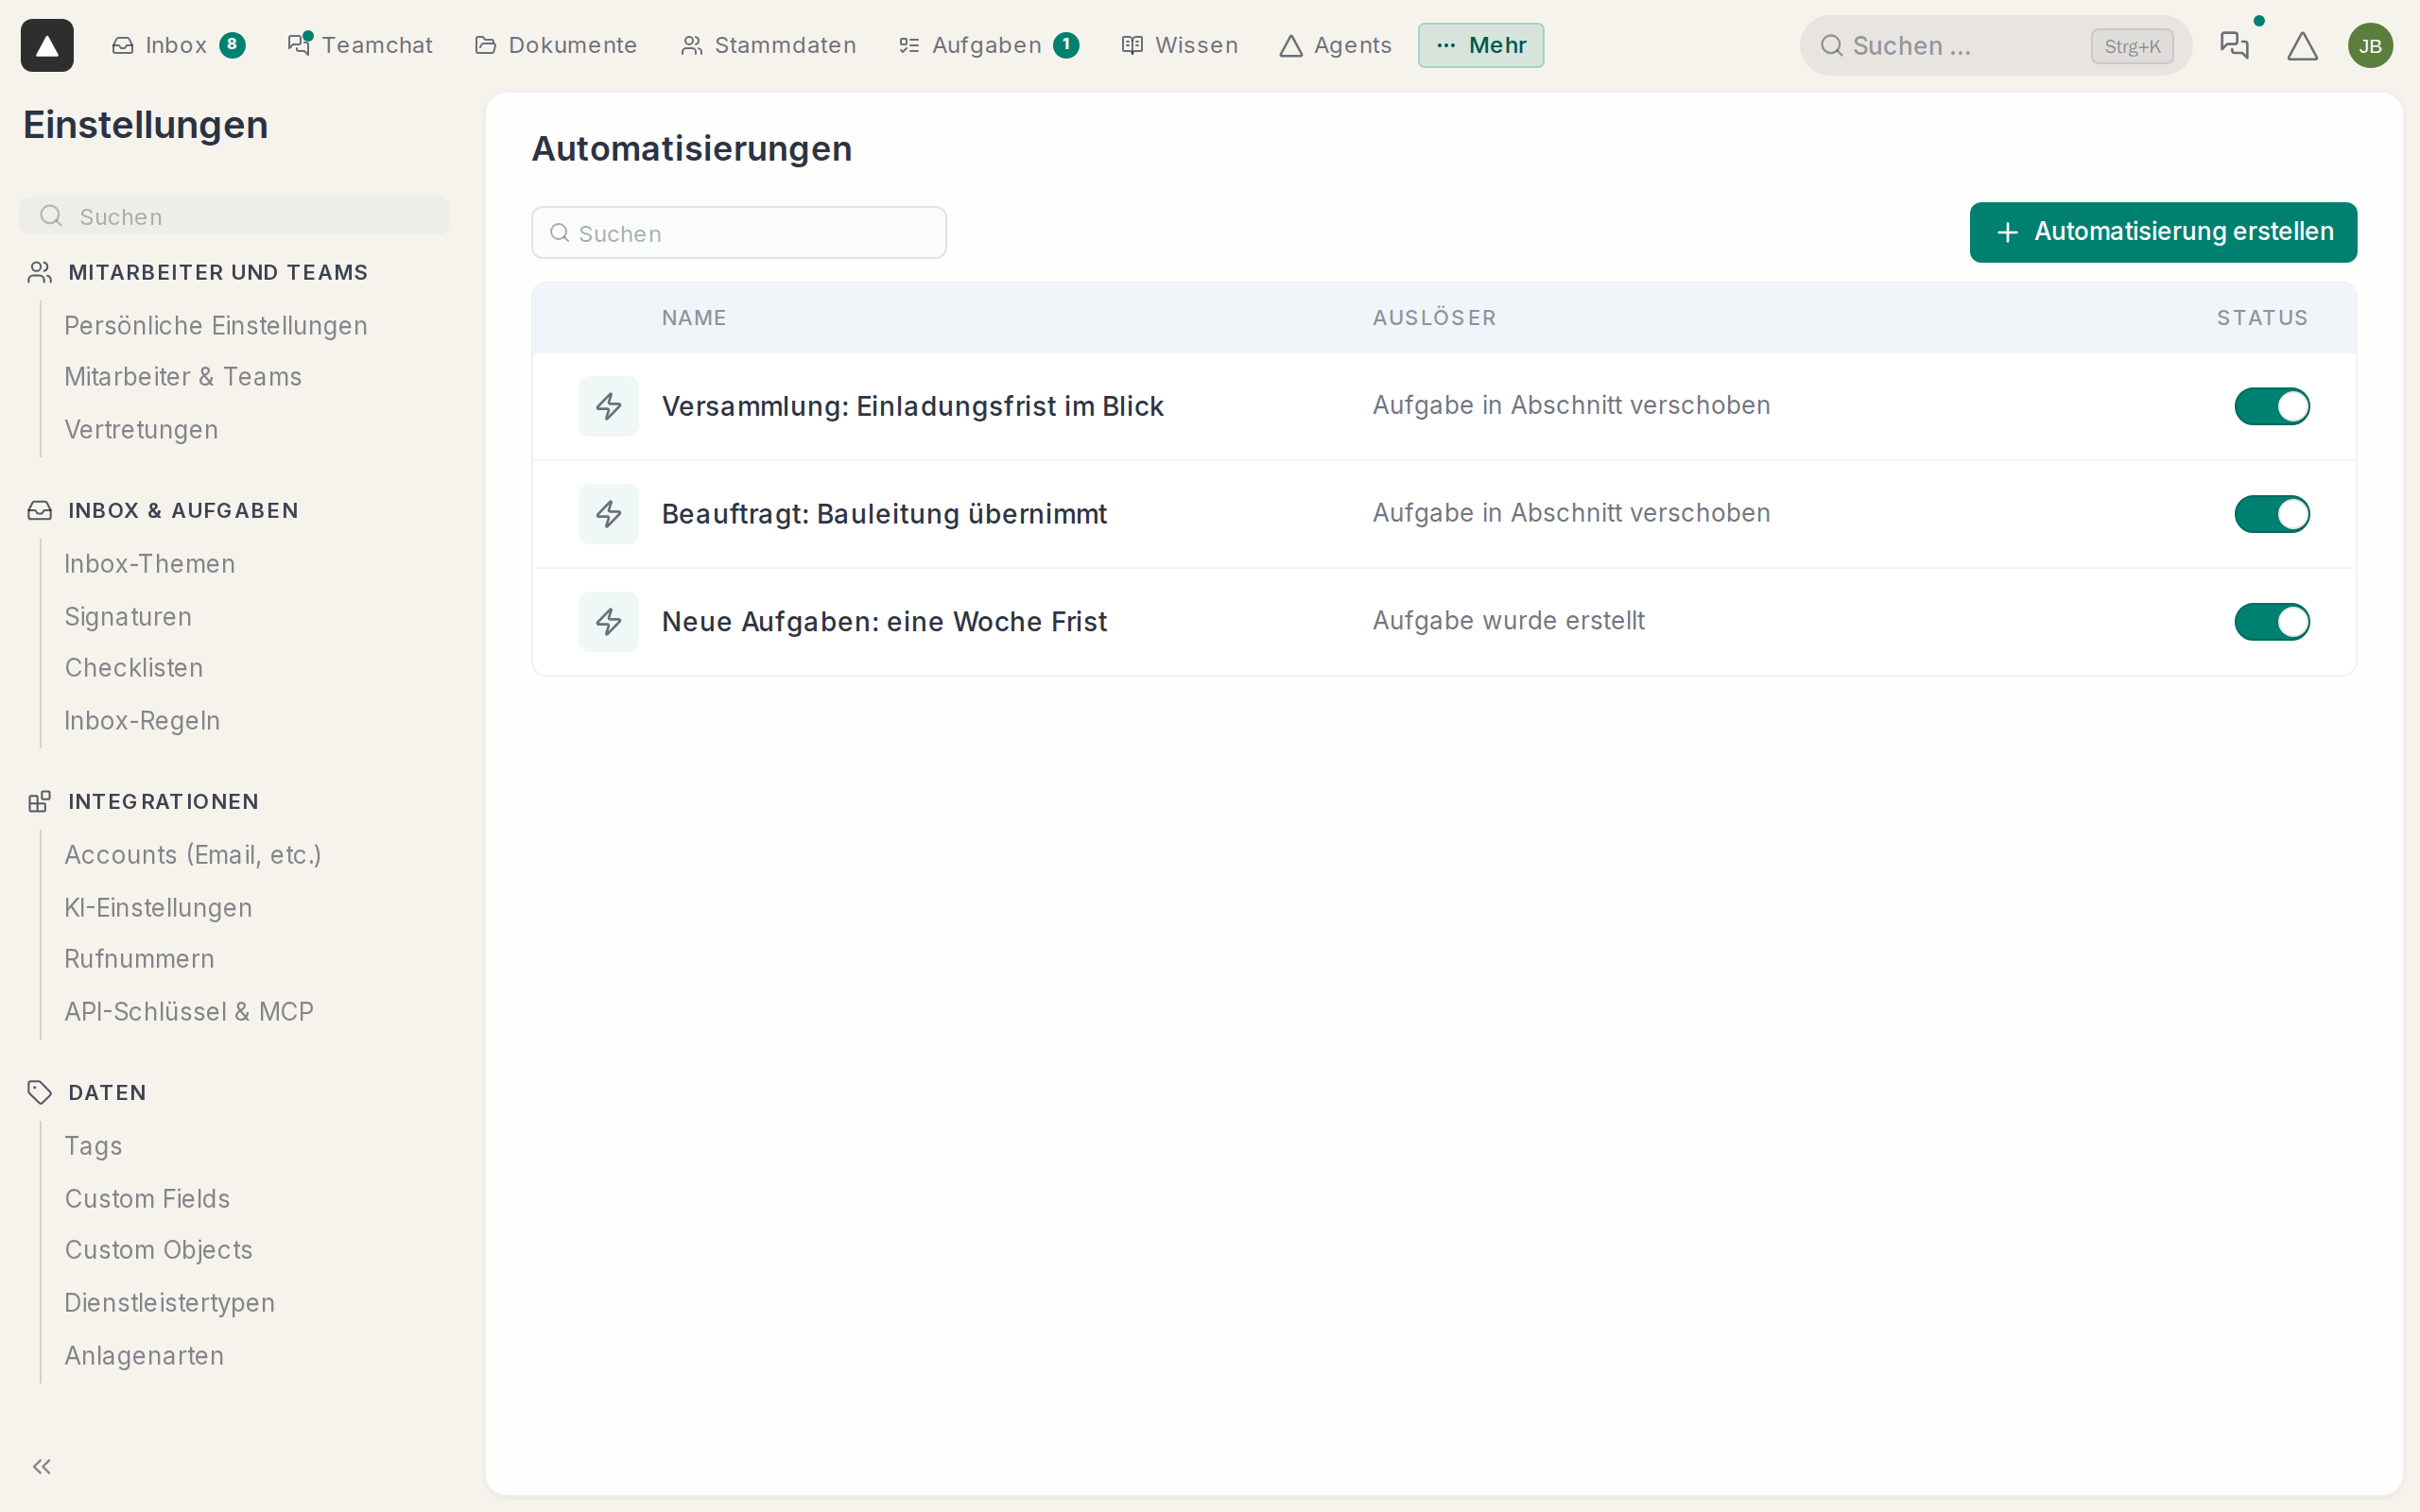Open the Versammlung: Einladungsfrist im Blick automation
The height and width of the screenshot is (1512, 2420).
[913, 406]
